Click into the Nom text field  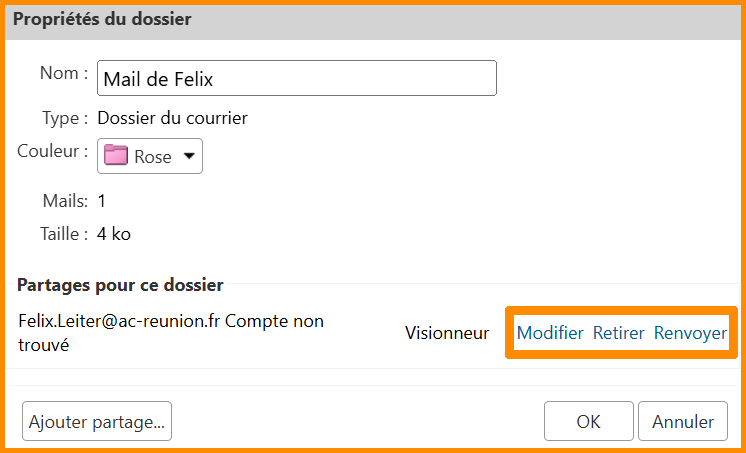tap(296, 78)
